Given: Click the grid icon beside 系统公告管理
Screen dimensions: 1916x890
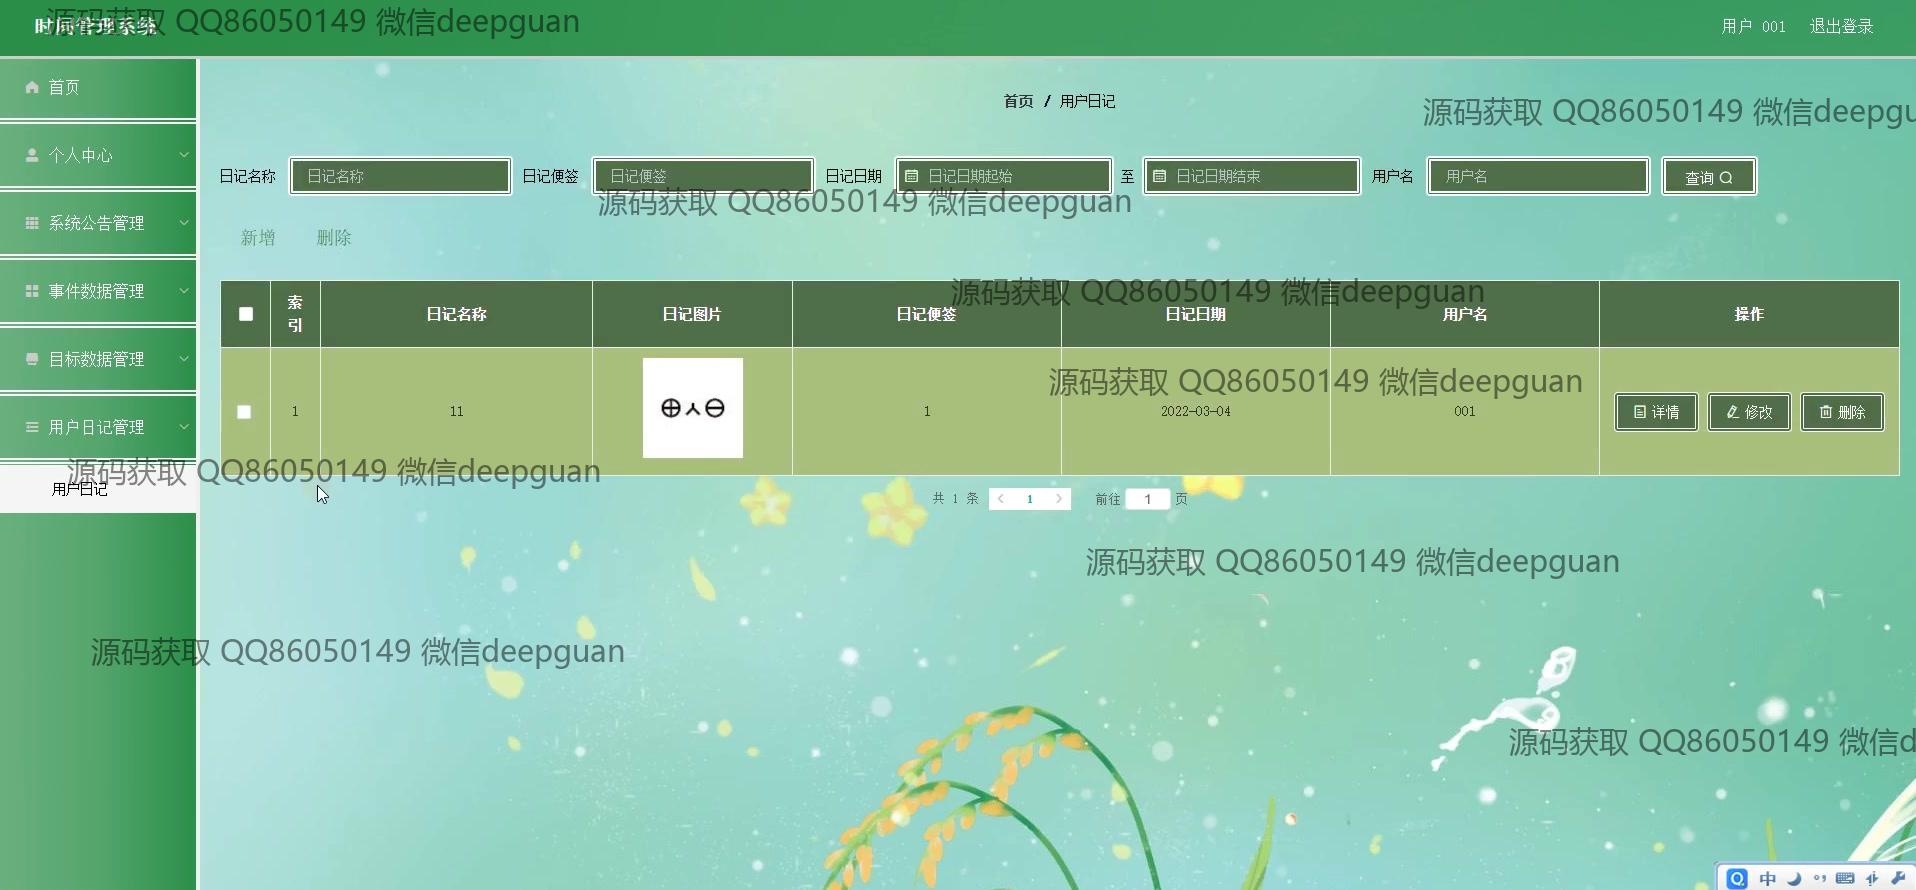Looking at the screenshot, I should pos(32,223).
